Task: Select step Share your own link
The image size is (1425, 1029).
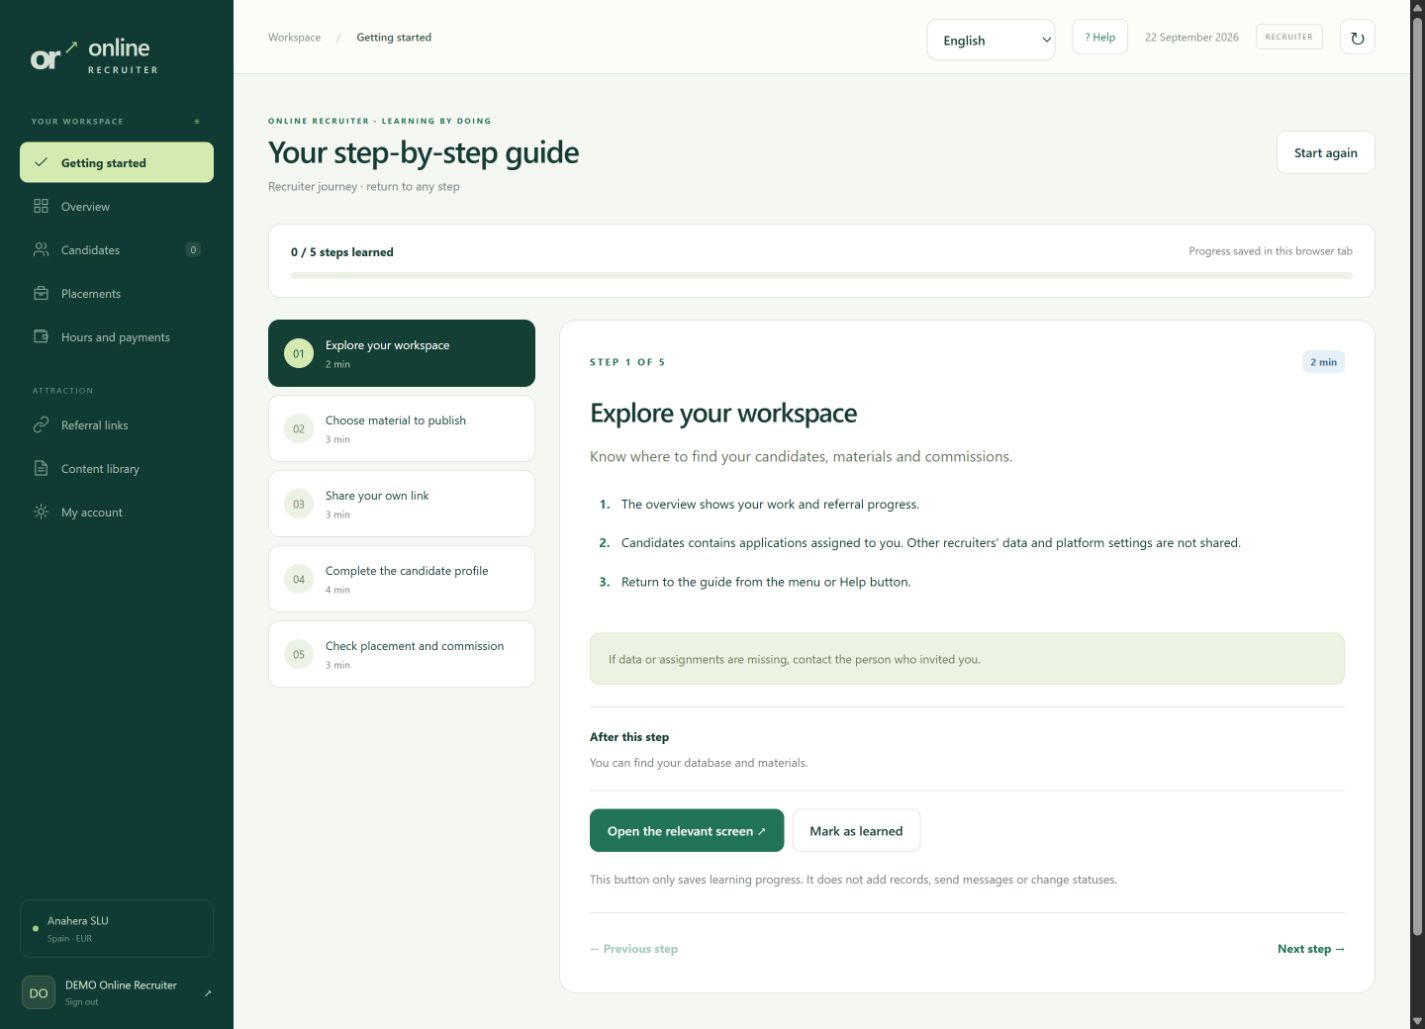Action: pos(401,504)
